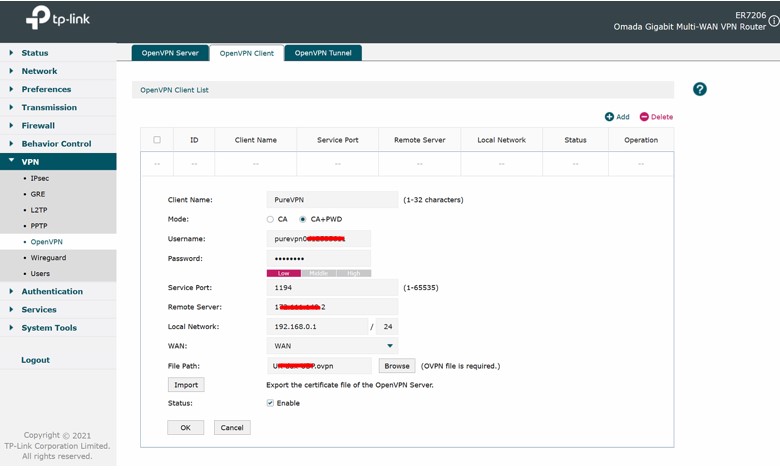Click the Remote Server column header
Screen dimensions: 780x470
tap(420, 140)
